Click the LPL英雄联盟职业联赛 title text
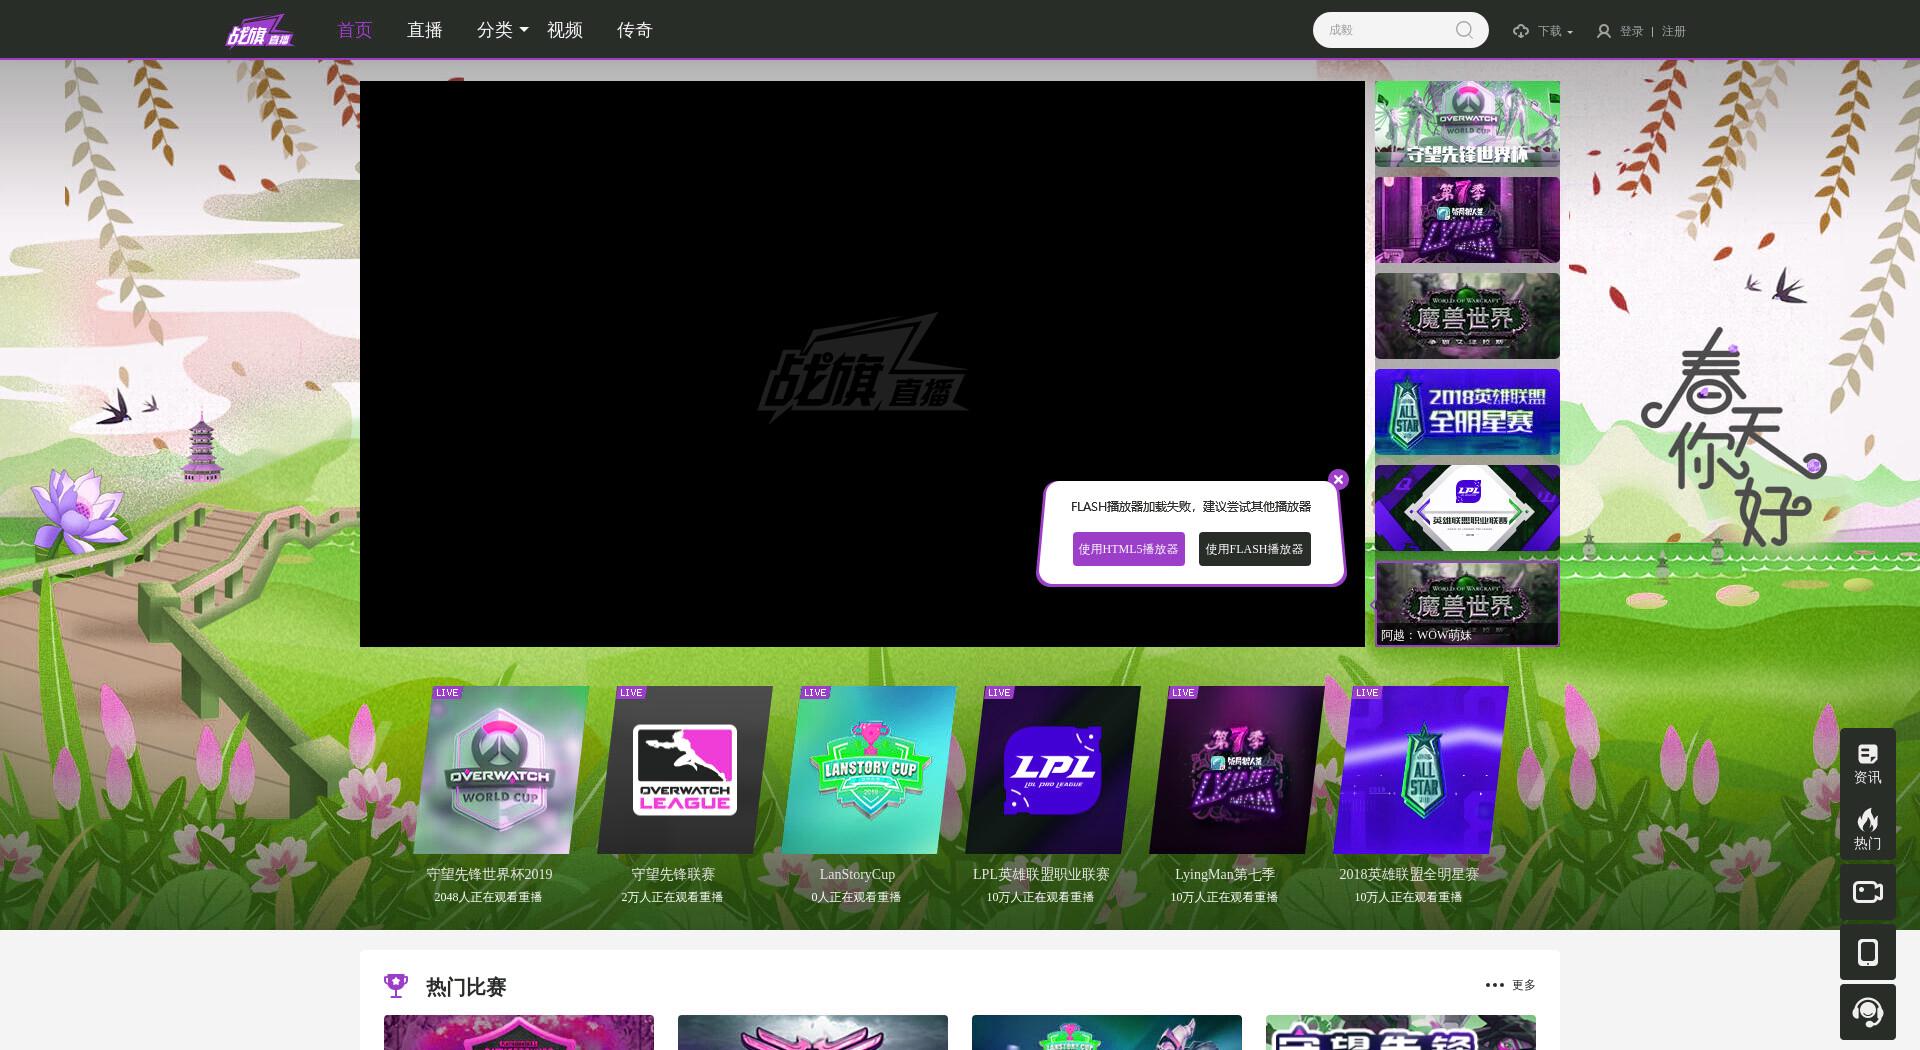This screenshot has height=1050, width=1920. pos(1041,874)
